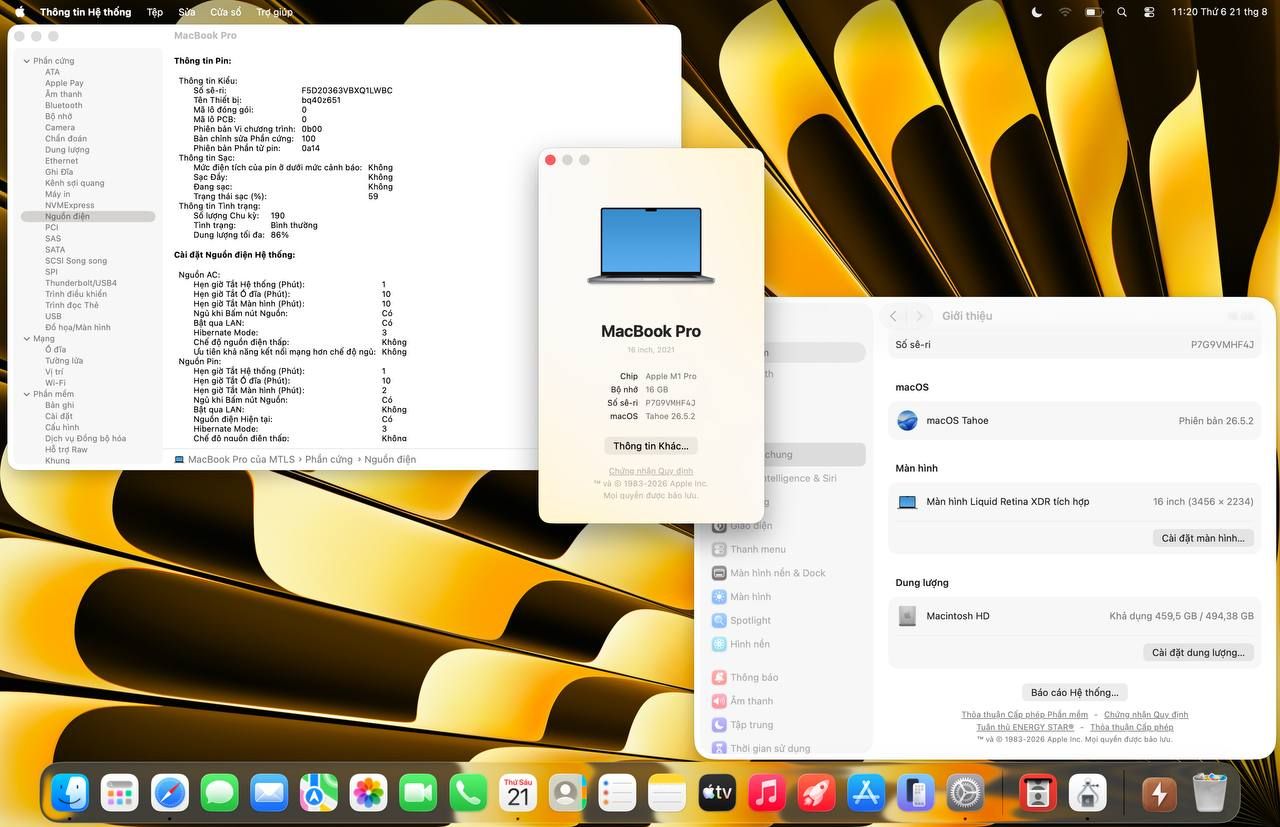Click the Cài đặt màn hình button
The width and height of the screenshot is (1280, 827).
pyautogui.click(x=1203, y=538)
